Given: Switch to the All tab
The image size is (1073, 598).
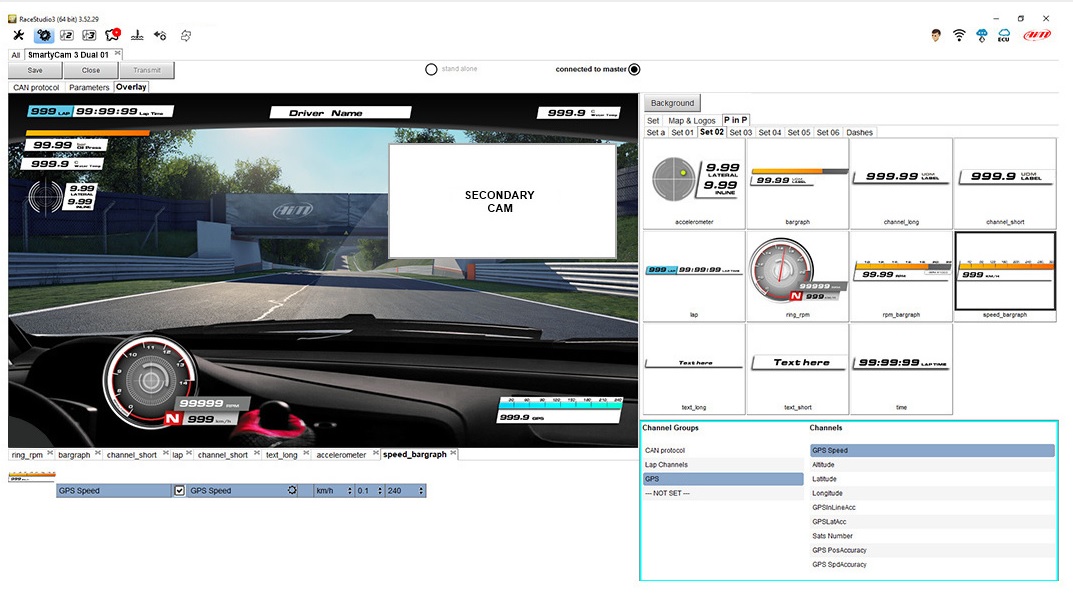Looking at the screenshot, I should point(16,55).
